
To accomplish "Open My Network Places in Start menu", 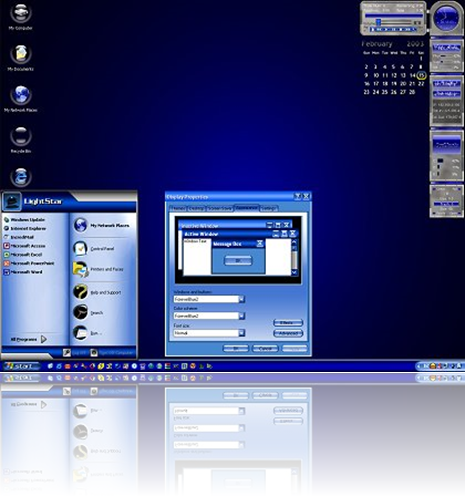I will pyautogui.click(x=101, y=225).
